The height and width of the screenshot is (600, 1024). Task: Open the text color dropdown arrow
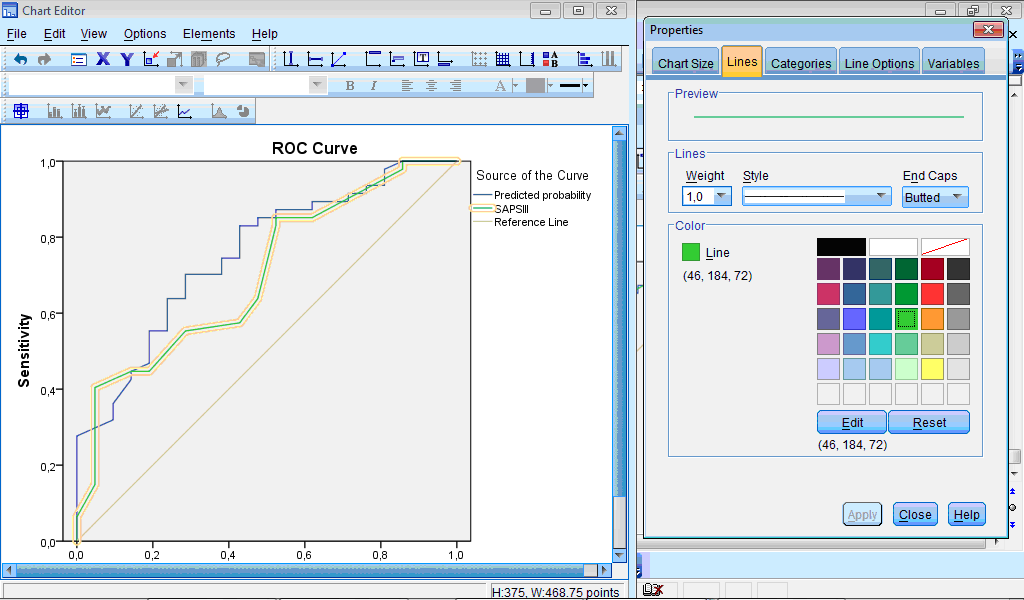coord(515,86)
